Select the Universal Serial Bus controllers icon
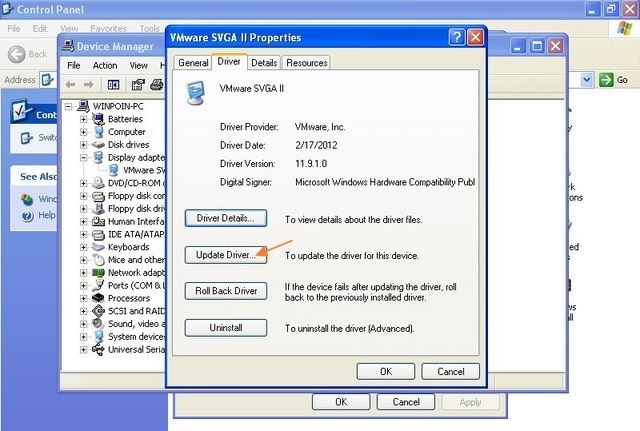This screenshot has height=431, width=640. pyautogui.click(x=98, y=349)
